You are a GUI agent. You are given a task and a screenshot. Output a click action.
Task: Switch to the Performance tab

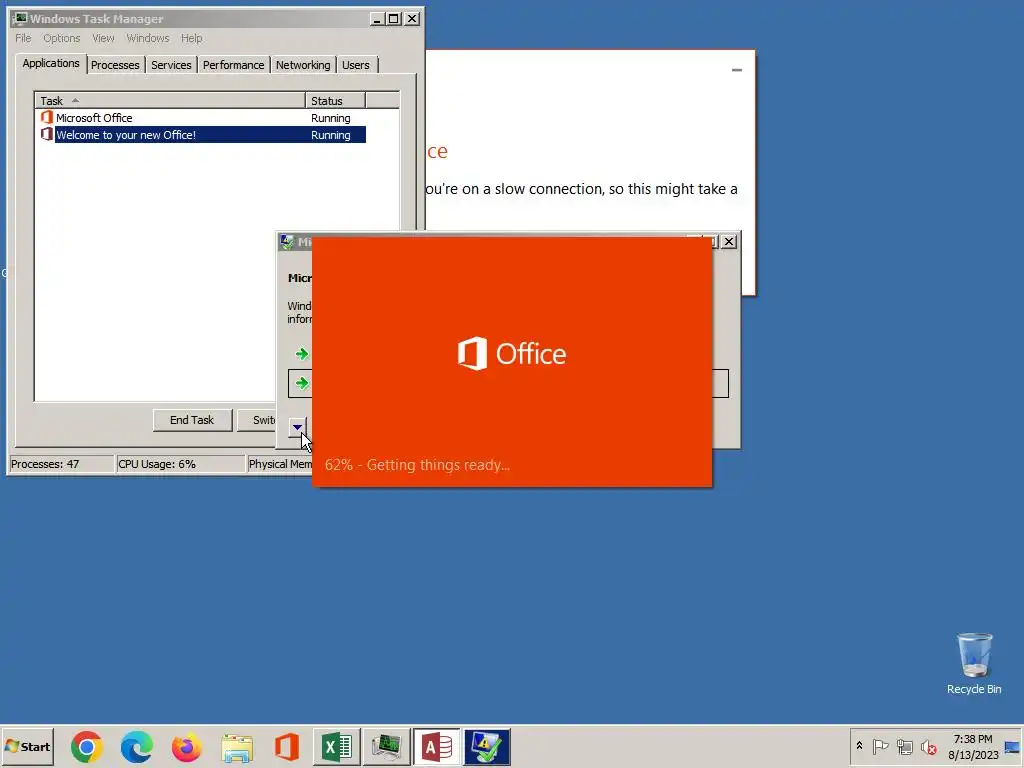[233, 65]
